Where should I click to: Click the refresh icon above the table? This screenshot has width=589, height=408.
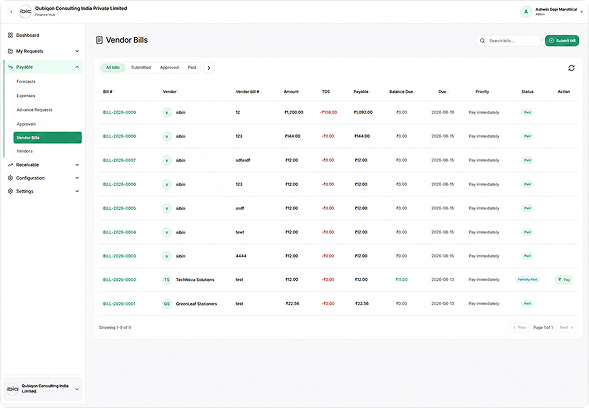[571, 68]
